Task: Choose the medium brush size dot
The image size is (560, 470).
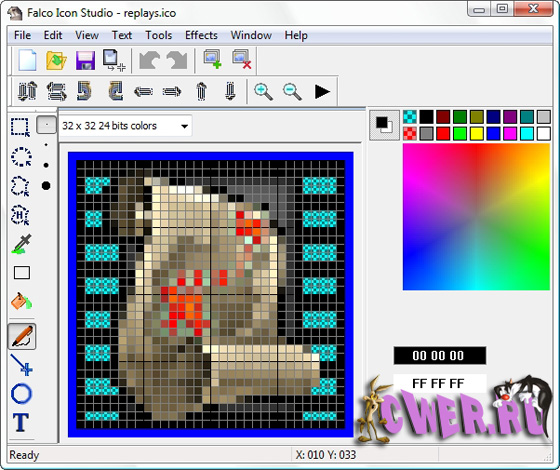Action: tap(46, 165)
